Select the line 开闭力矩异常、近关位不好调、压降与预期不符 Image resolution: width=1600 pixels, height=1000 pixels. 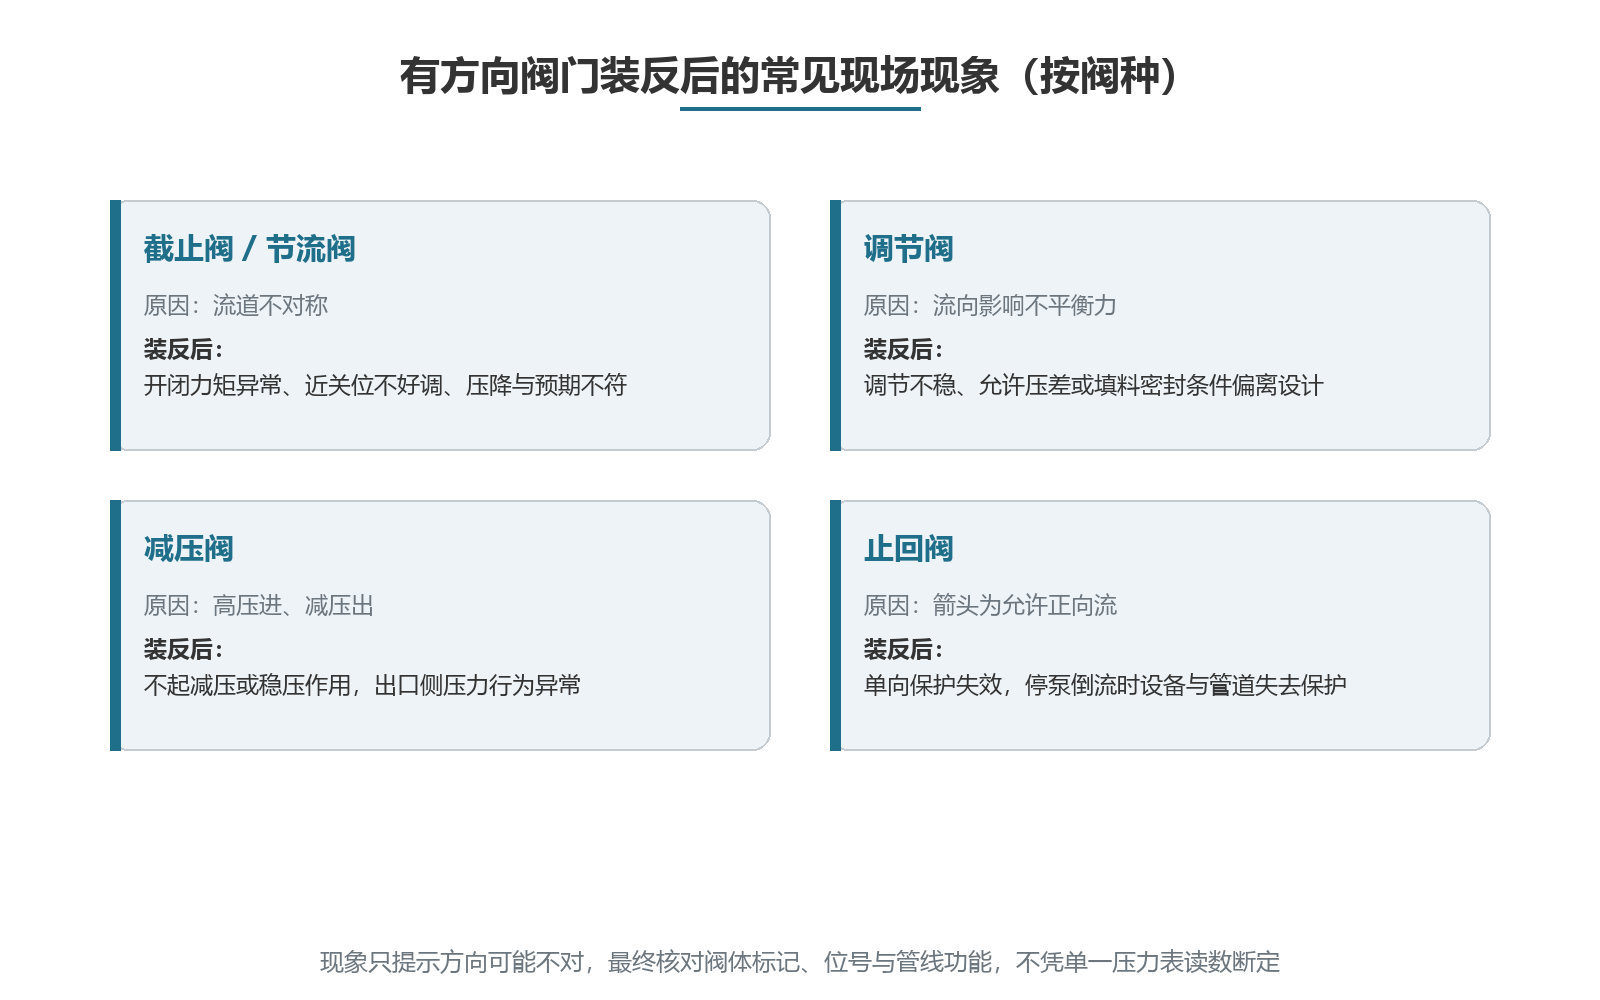385,385
